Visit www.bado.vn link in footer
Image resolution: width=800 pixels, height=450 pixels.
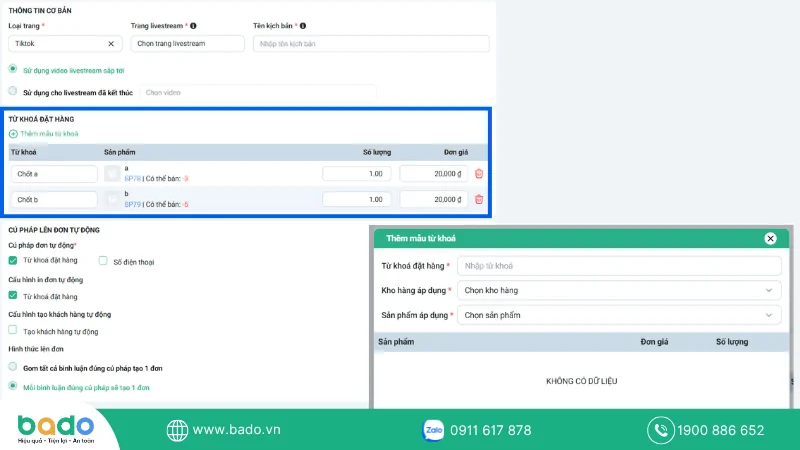[x=236, y=430]
